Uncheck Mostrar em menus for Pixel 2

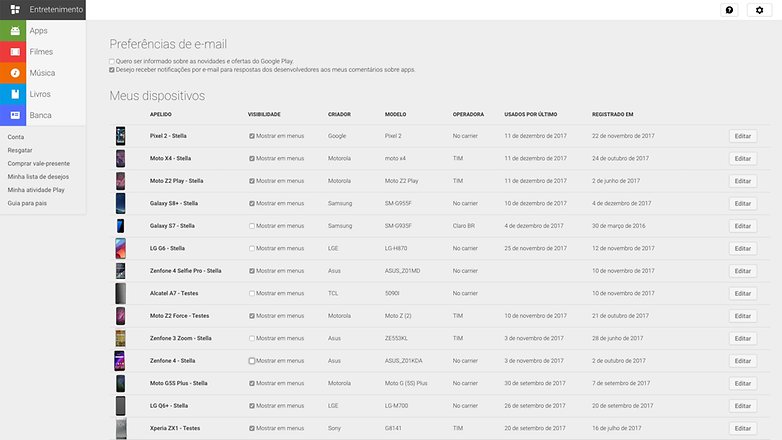point(252,136)
